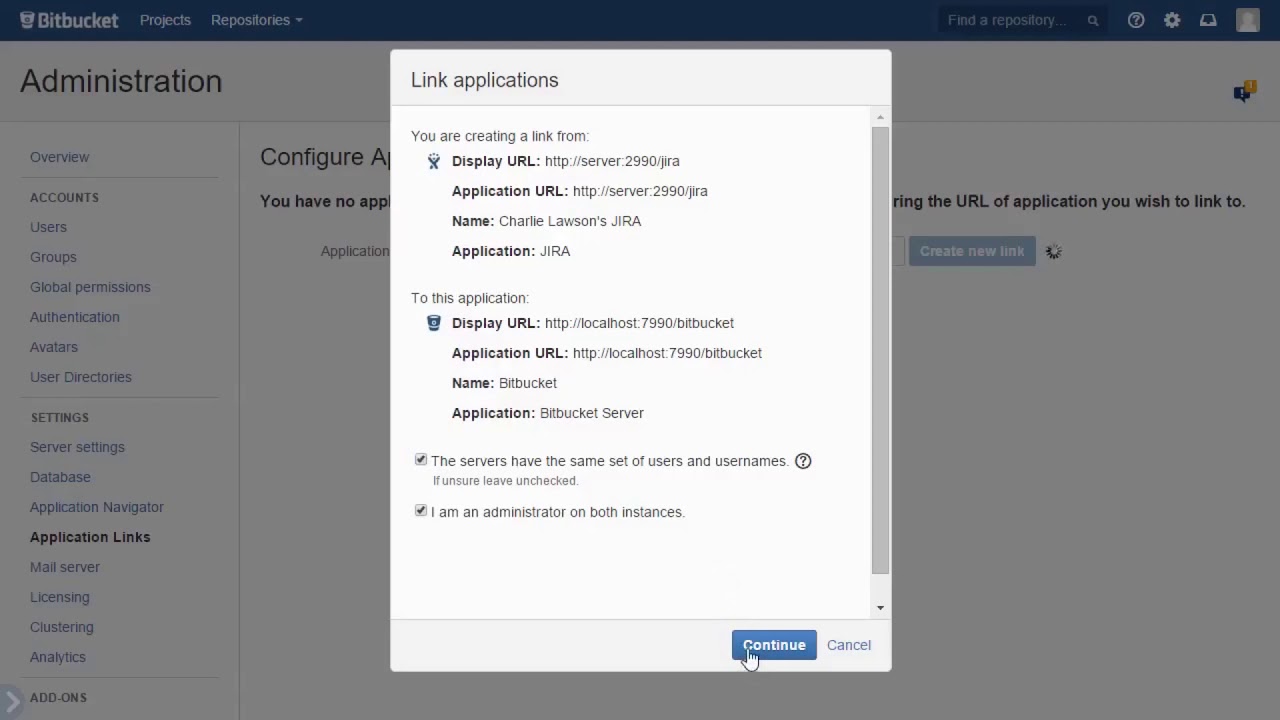
Task: Click the feedback speech bubble icon
Action: point(1243,92)
